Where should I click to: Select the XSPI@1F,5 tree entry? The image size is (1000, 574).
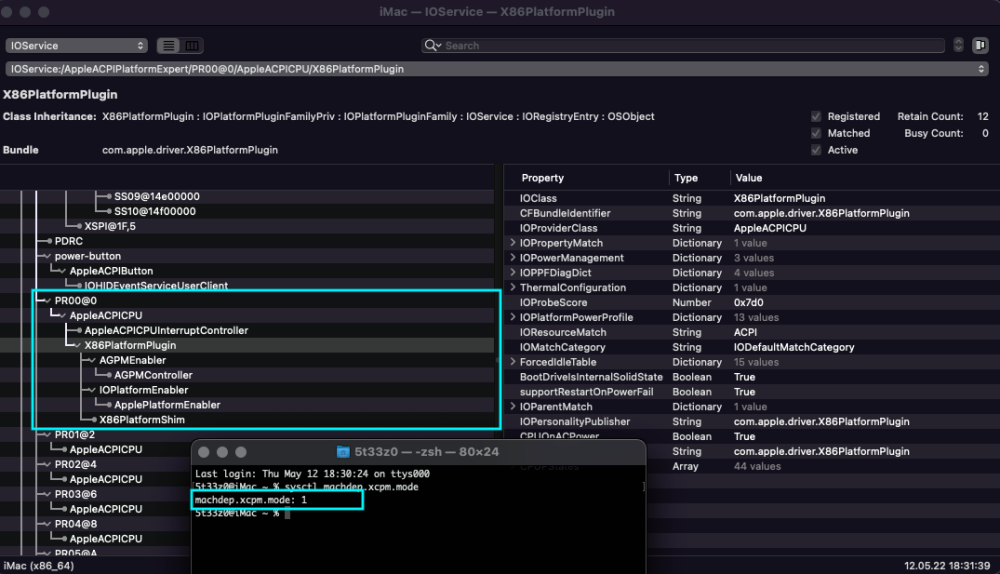[110, 226]
